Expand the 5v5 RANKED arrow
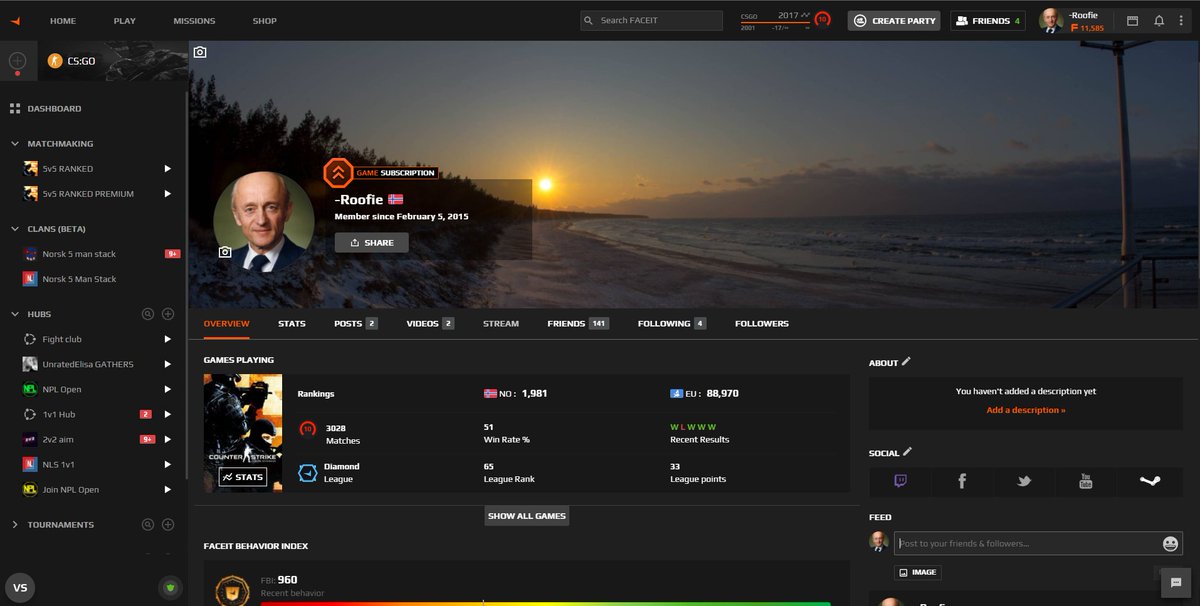 (x=168, y=169)
